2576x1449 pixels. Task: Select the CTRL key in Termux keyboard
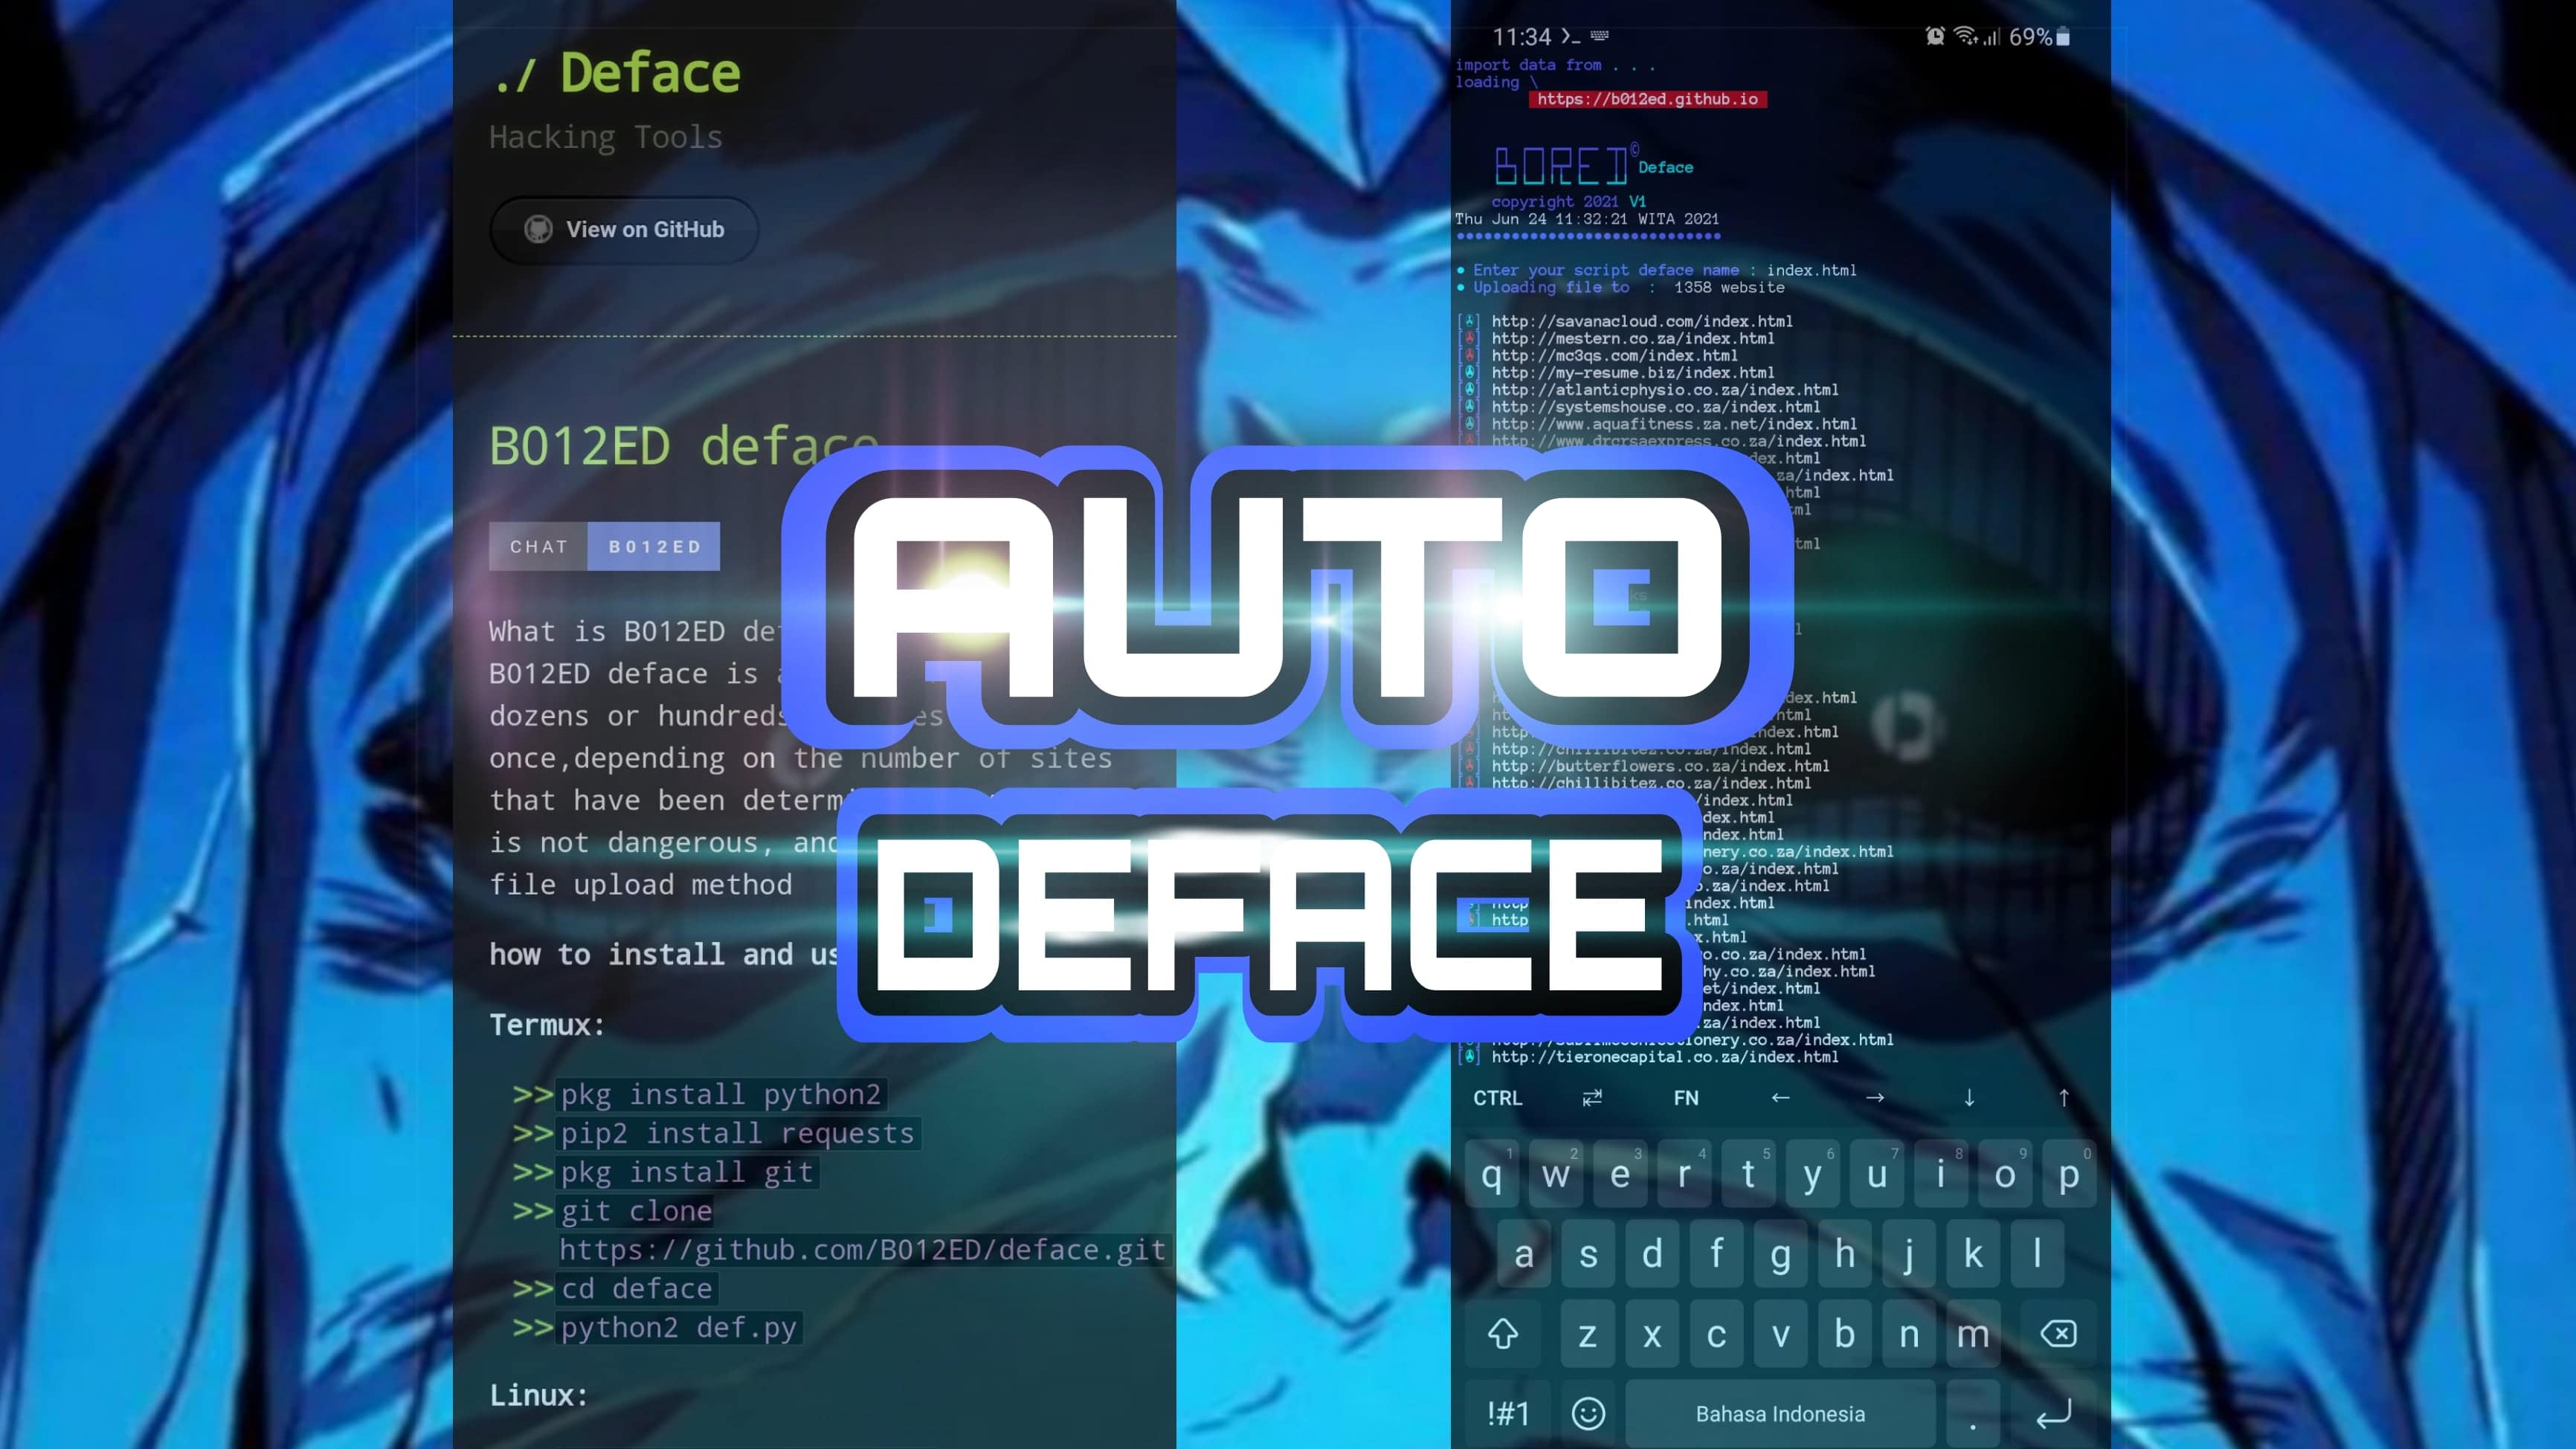click(1498, 1097)
